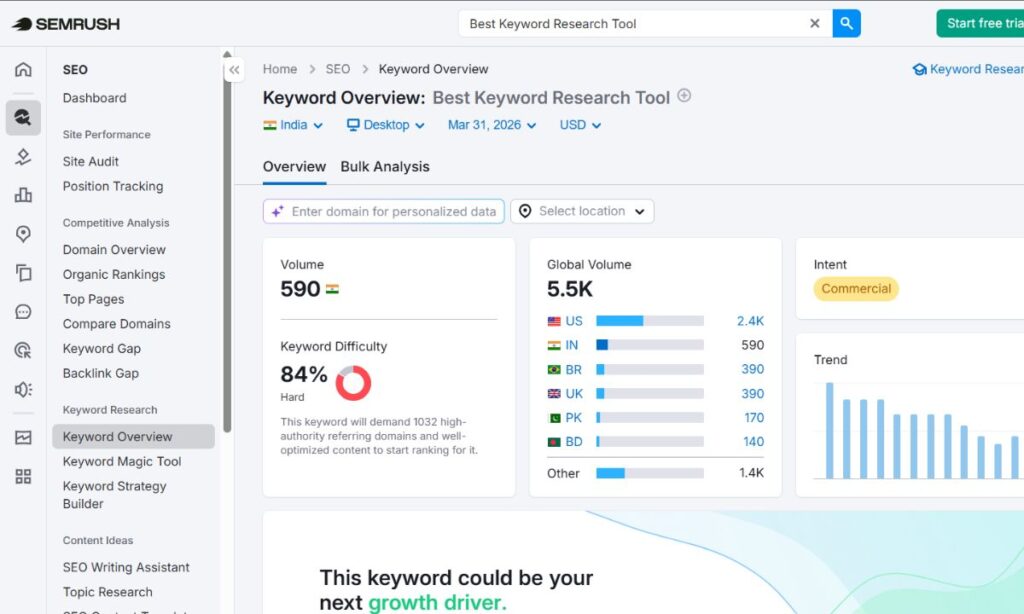This screenshot has width=1024, height=614.
Task: Open the Home dashboard icon in the sidebar
Action: (x=22, y=69)
